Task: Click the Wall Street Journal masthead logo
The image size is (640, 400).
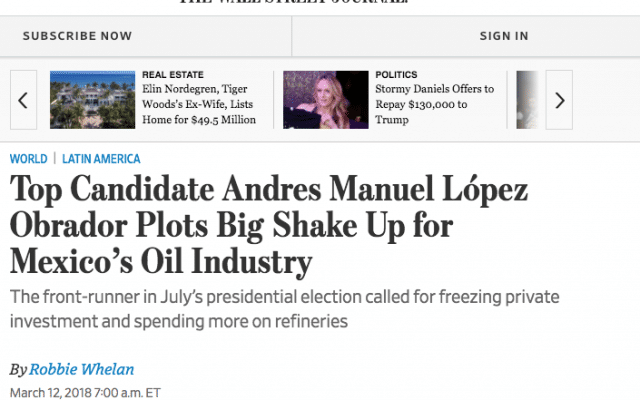Action: click(x=294, y=2)
